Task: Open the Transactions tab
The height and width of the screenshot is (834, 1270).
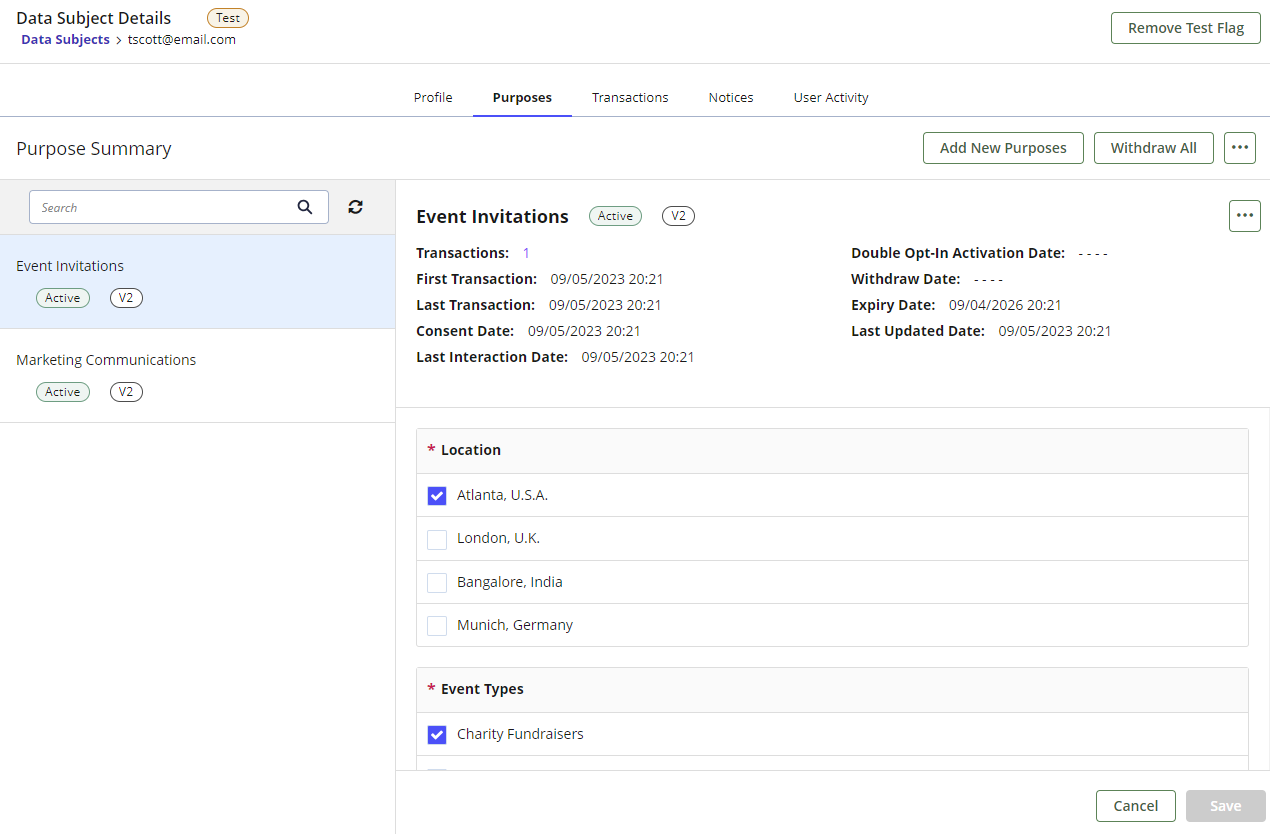Action: click(x=630, y=97)
